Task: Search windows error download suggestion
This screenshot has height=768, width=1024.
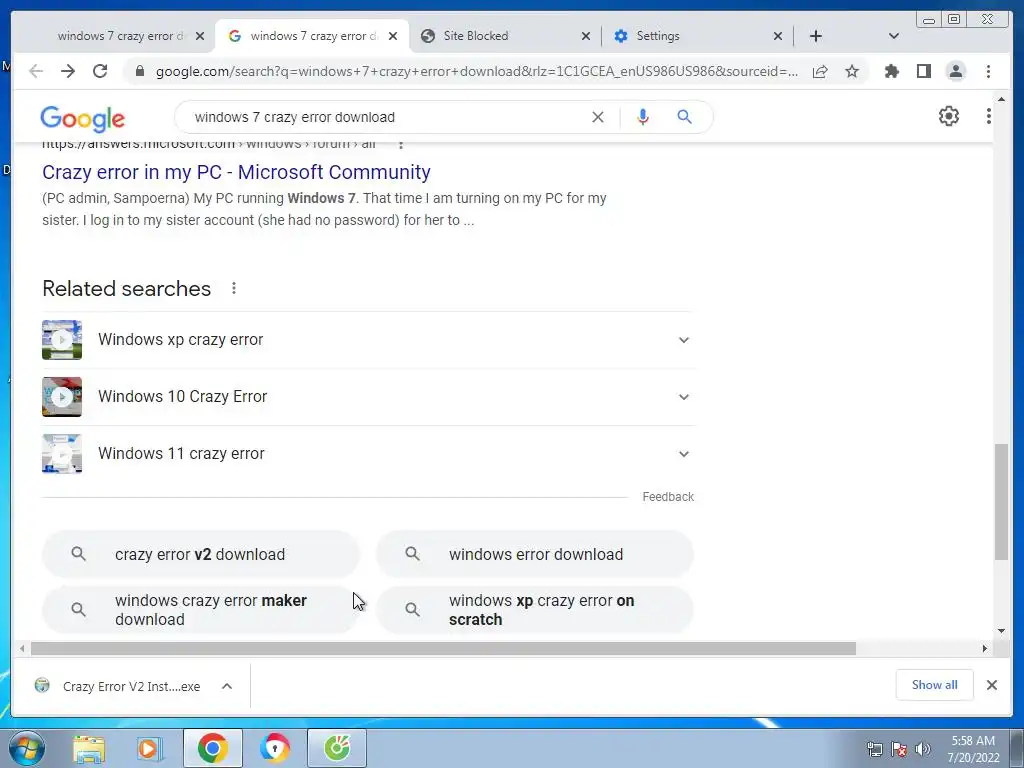Action: (x=535, y=554)
